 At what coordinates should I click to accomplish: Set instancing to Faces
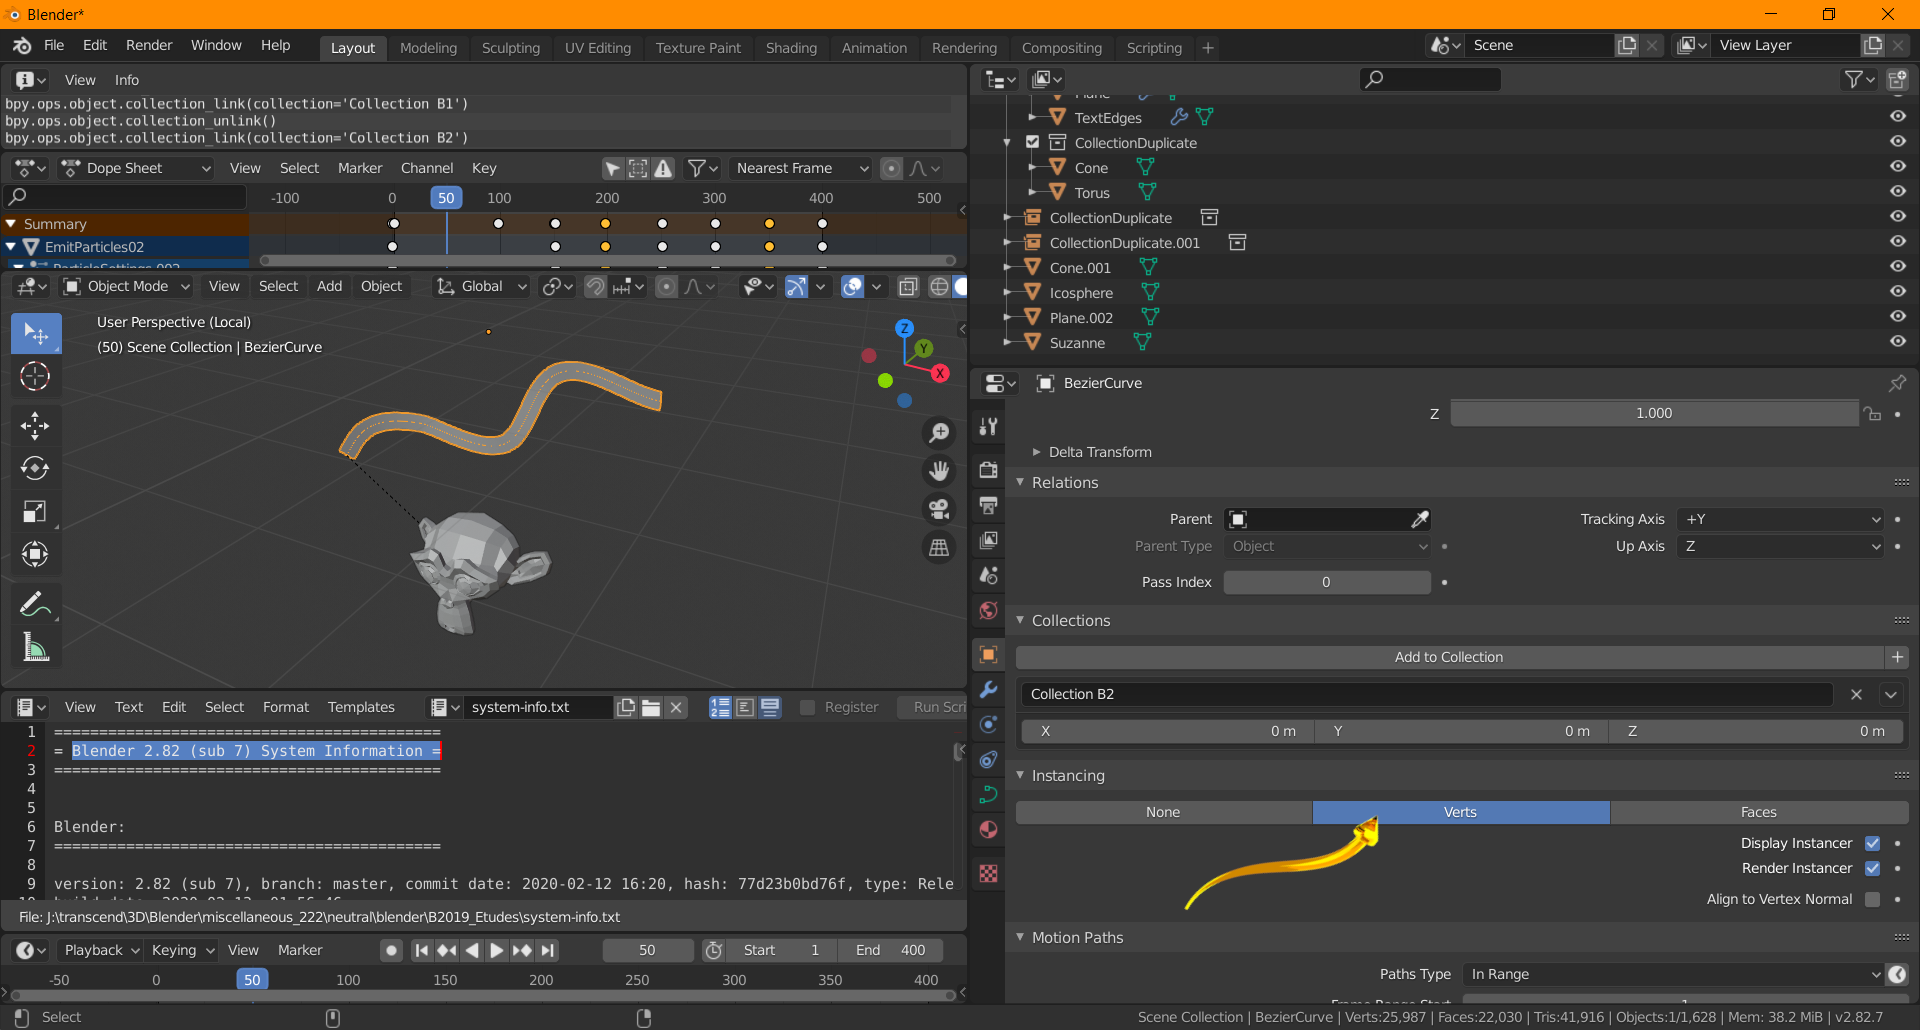pos(1758,812)
